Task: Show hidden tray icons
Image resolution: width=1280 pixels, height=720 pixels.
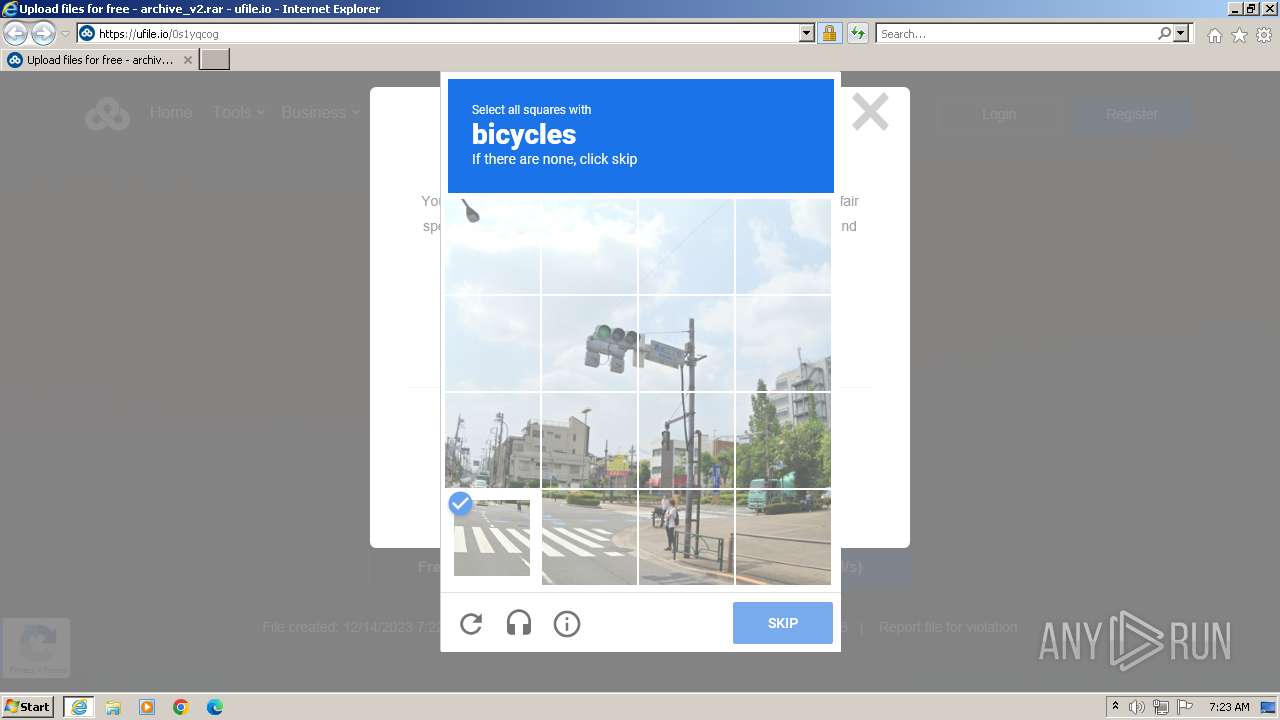Action: 1116,707
